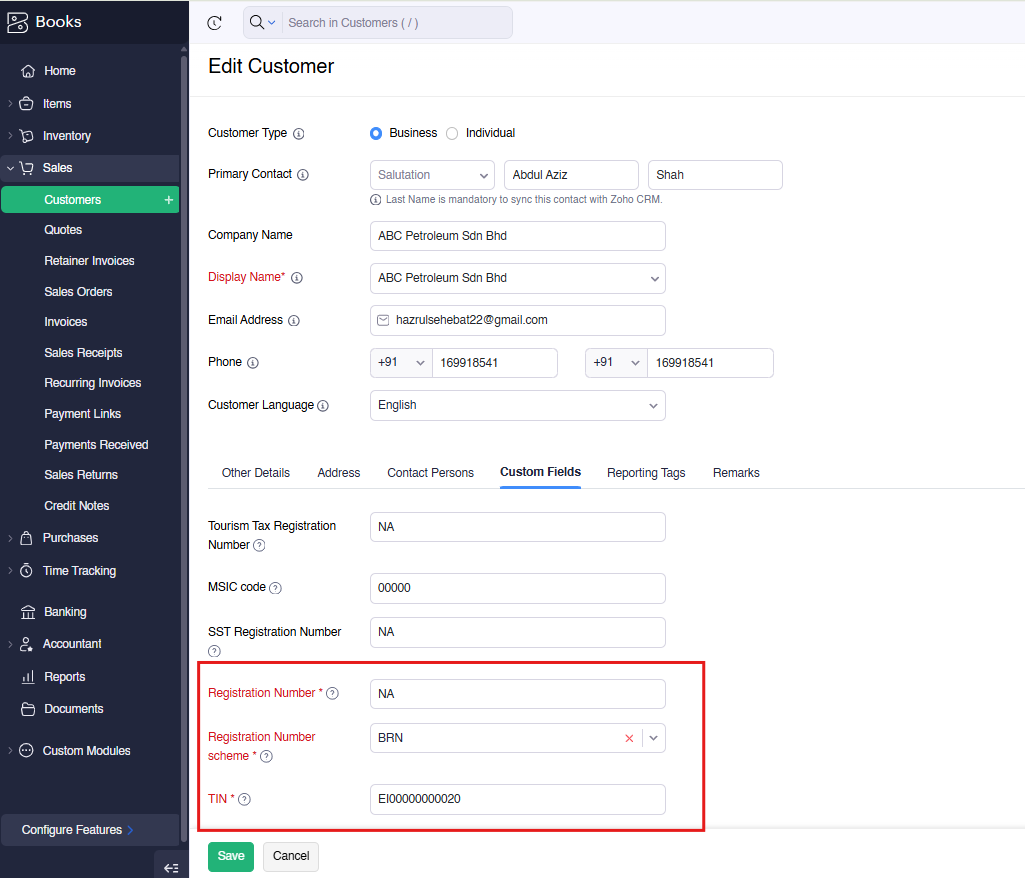The width and height of the screenshot is (1025, 878).
Task: Click the Cancel button
Action: pyautogui.click(x=291, y=856)
